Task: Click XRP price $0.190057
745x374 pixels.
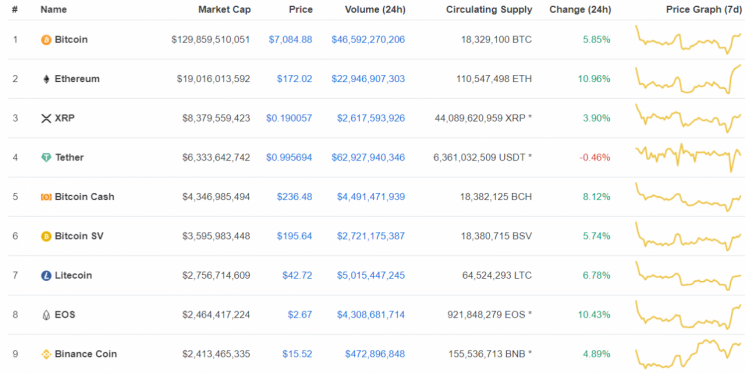Action: pyautogui.click(x=289, y=118)
